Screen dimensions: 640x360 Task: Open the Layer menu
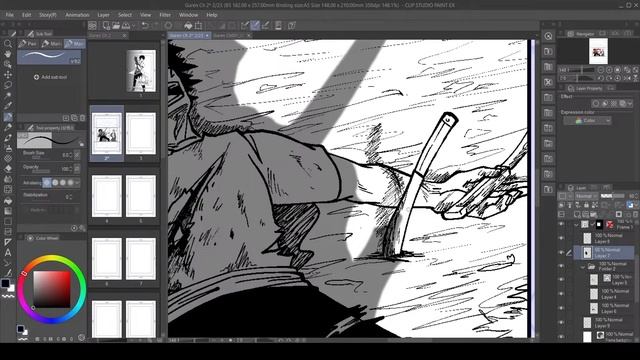(103, 15)
